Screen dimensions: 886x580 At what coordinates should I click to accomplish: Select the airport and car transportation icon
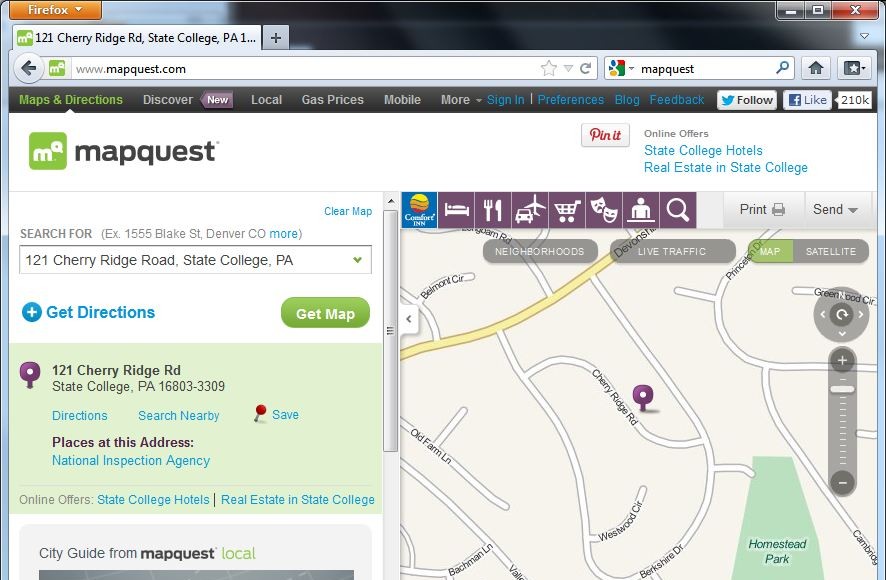coord(529,210)
